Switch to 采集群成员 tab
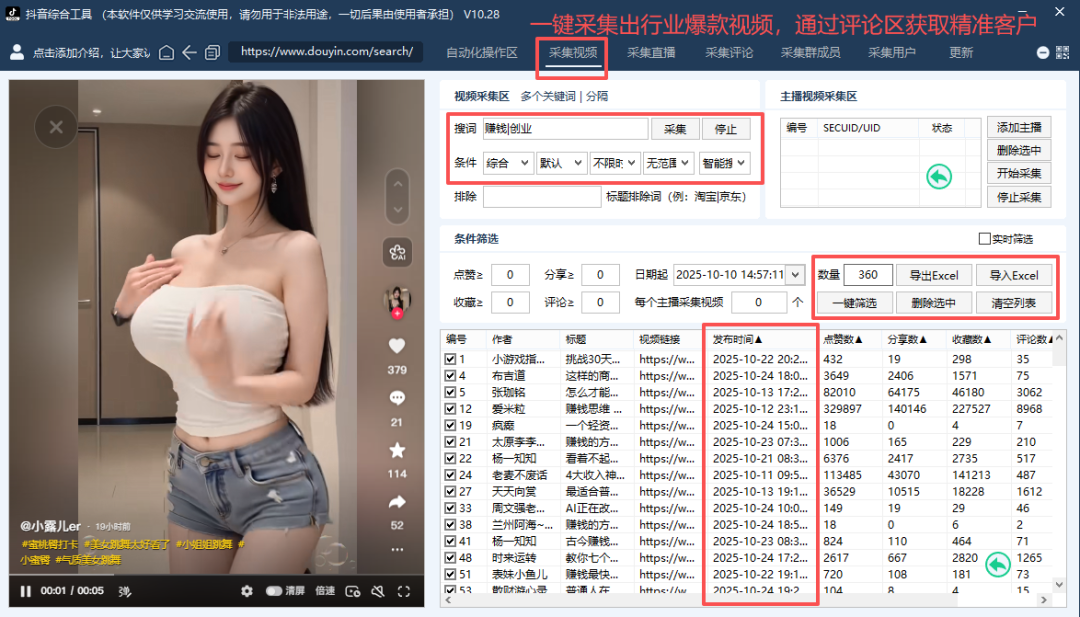This screenshot has height=617, width=1080. [x=810, y=53]
